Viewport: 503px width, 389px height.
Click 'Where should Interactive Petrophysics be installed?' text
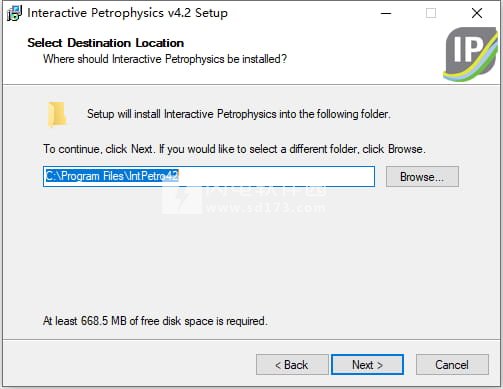coord(165,59)
